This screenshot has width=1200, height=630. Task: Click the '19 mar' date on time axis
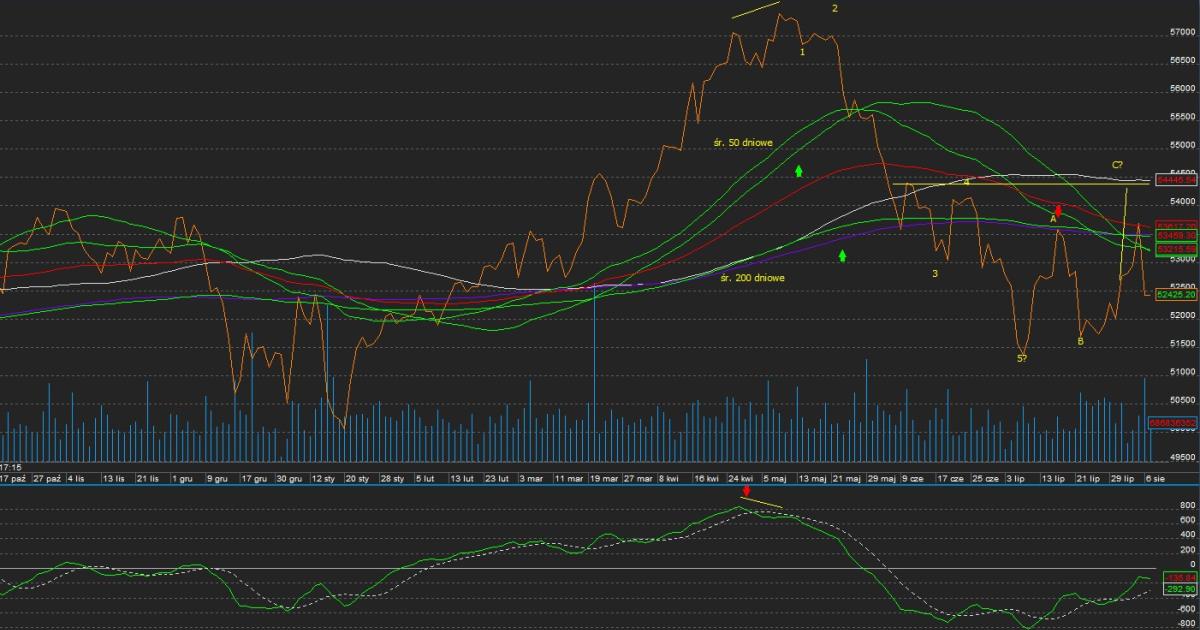(604, 479)
